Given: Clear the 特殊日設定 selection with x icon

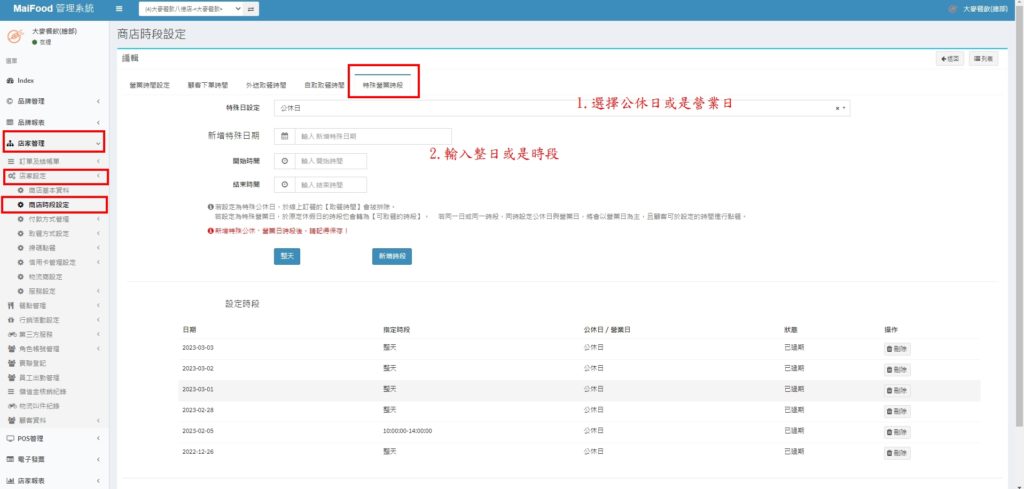Looking at the screenshot, I should 838,107.
